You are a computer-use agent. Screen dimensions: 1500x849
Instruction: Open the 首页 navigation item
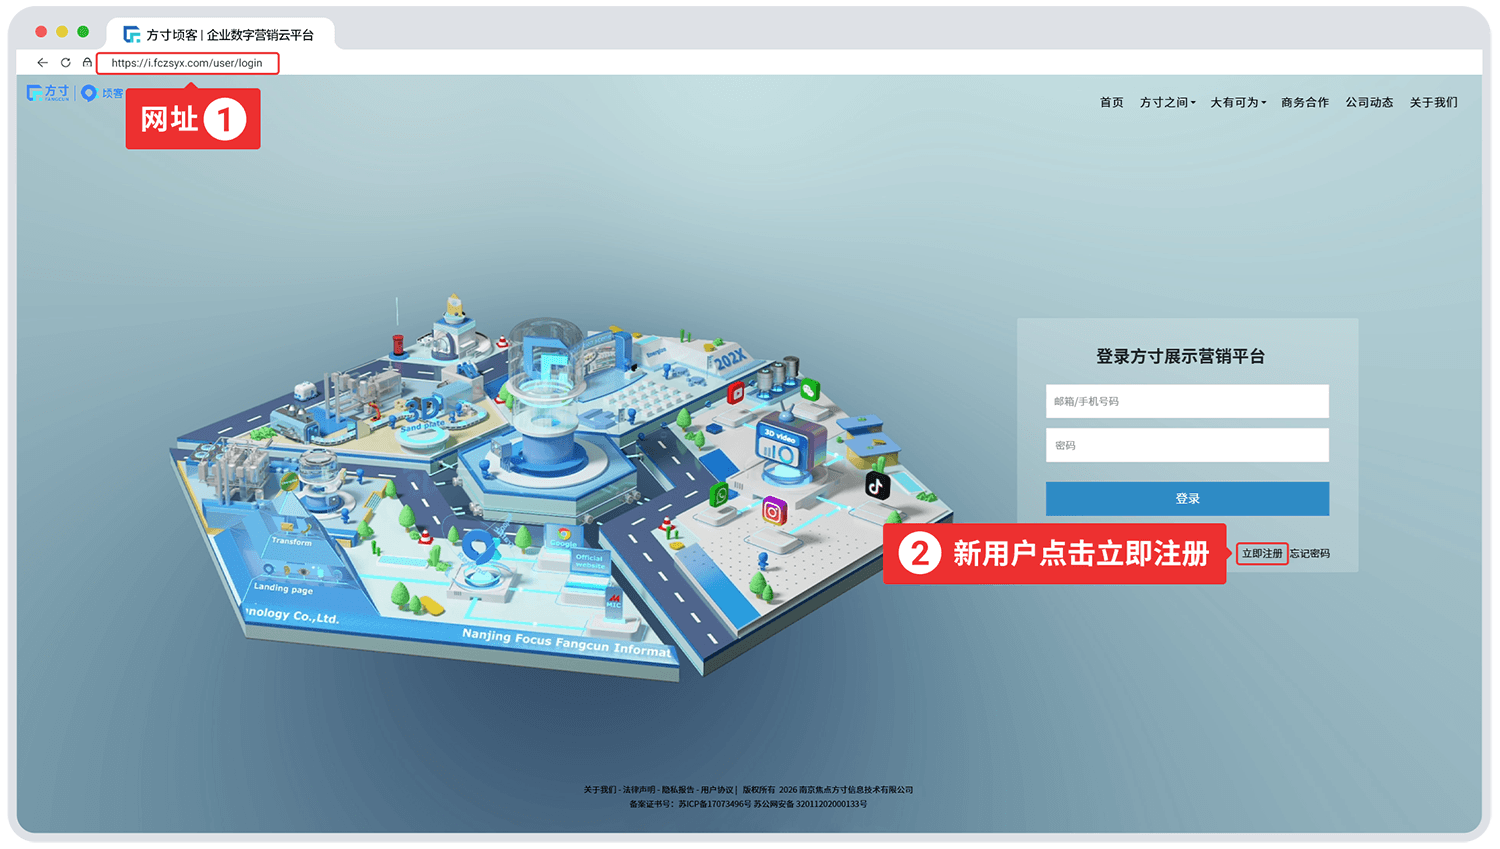(1111, 102)
